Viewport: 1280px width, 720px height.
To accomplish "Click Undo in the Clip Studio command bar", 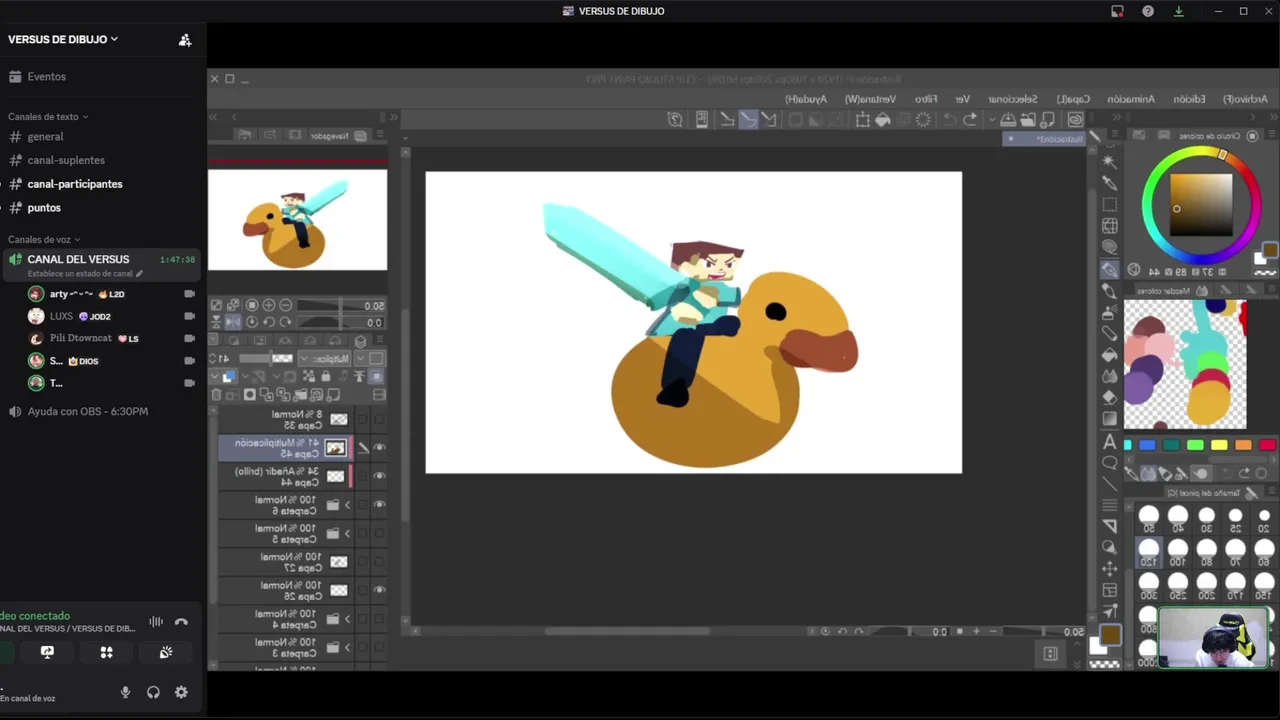I will point(969,120).
